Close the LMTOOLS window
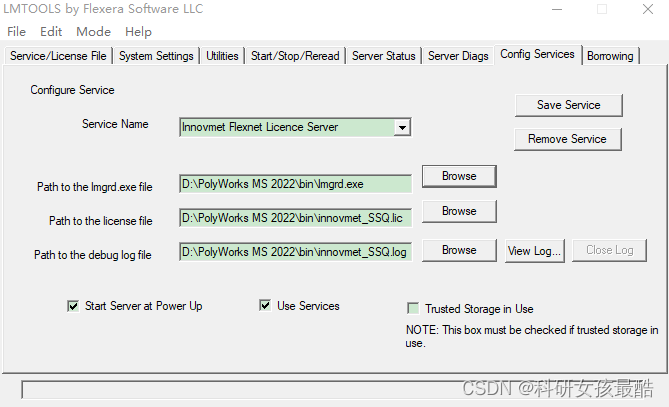Image resolution: width=669 pixels, height=407 pixels. [x=648, y=9]
